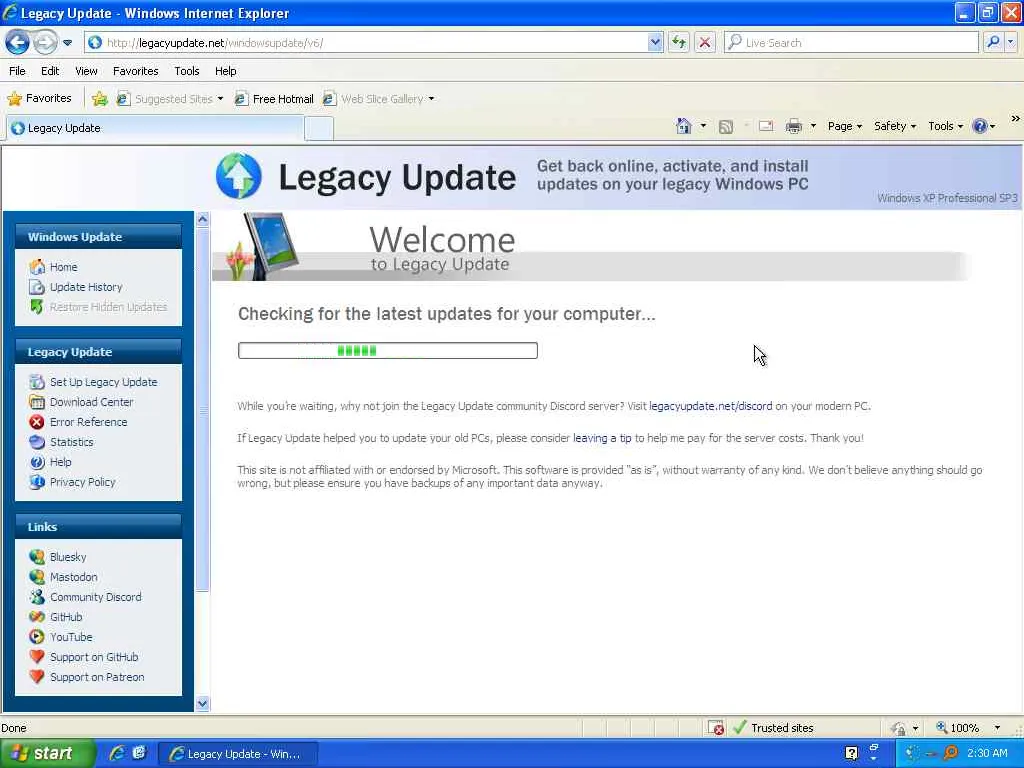Click the Help icon in Legacy Update panel
The height and width of the screenshot is (768, 1024).
37,462
